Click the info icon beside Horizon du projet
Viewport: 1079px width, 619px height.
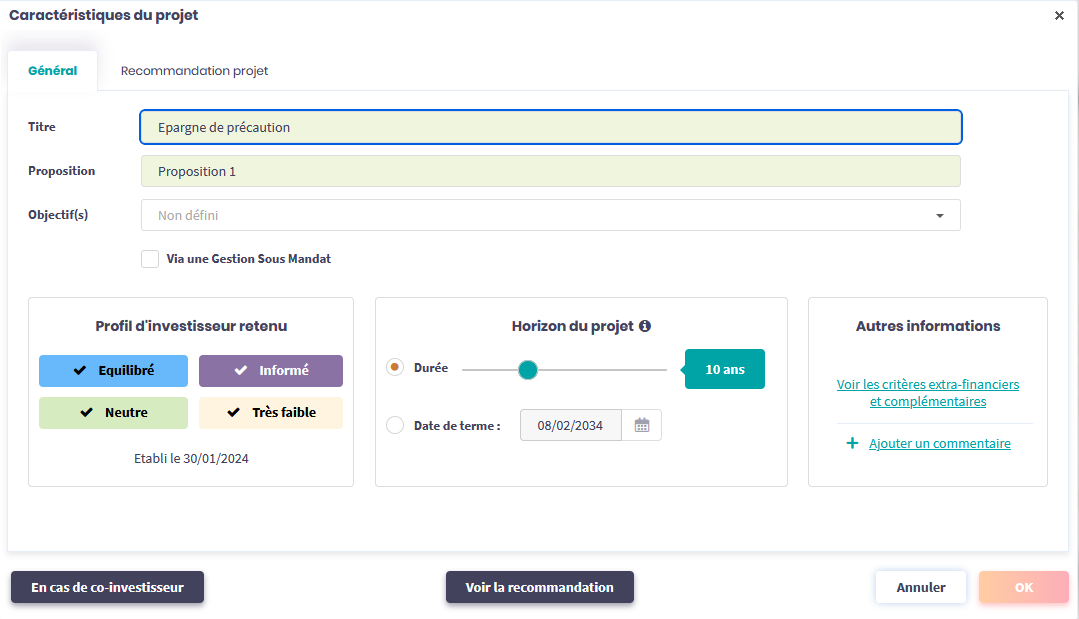pyautogui.click(x=645, y=326)
